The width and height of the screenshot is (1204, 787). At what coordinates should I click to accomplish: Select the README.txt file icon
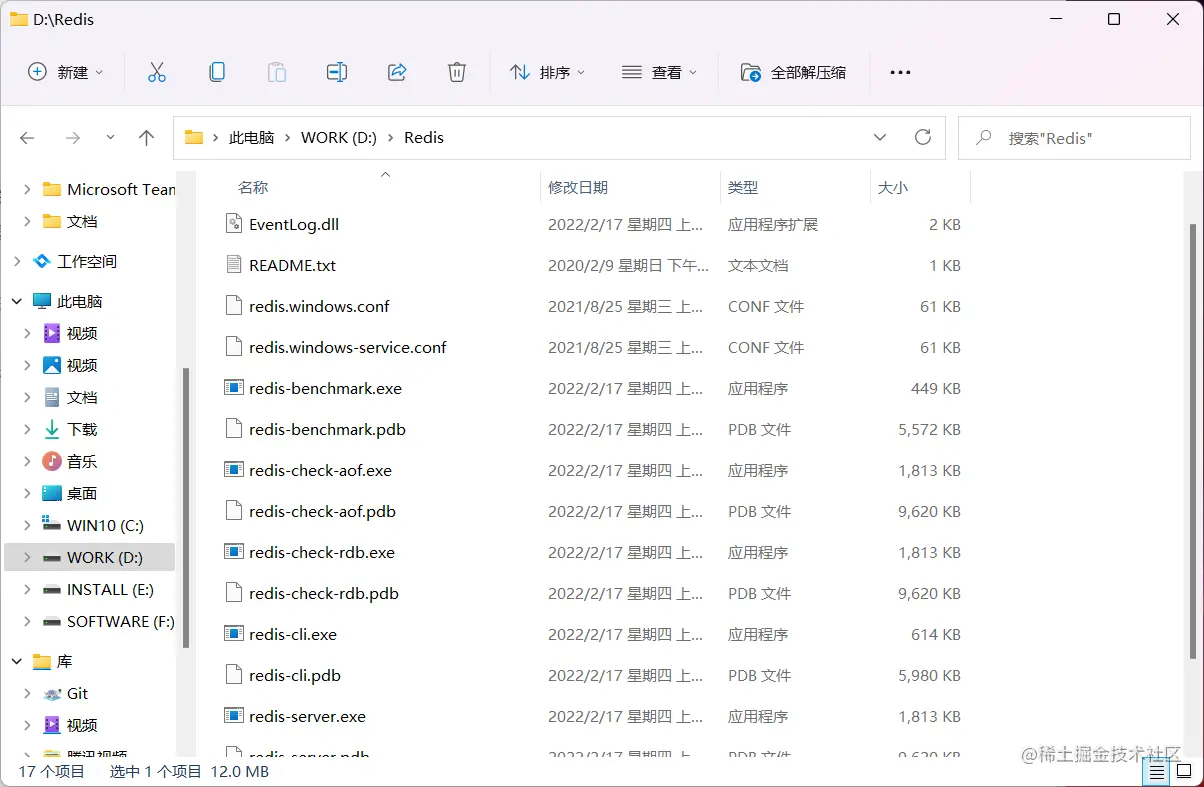[233, 265]
